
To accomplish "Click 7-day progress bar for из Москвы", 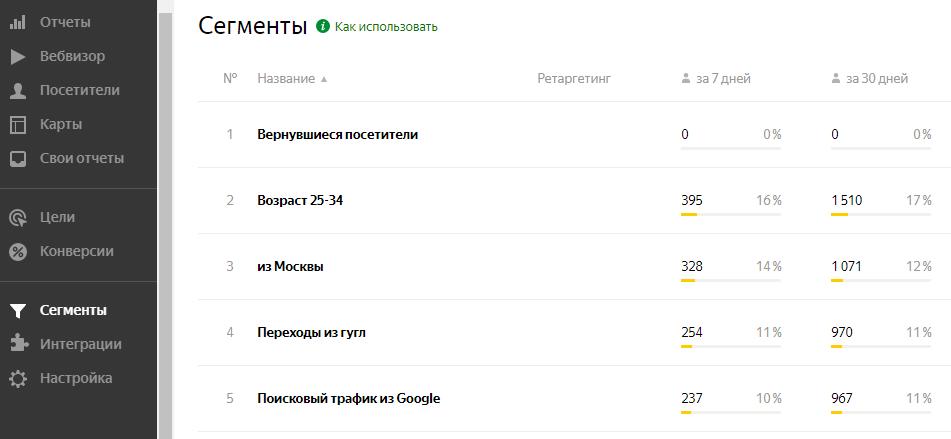I will point(731,281).
